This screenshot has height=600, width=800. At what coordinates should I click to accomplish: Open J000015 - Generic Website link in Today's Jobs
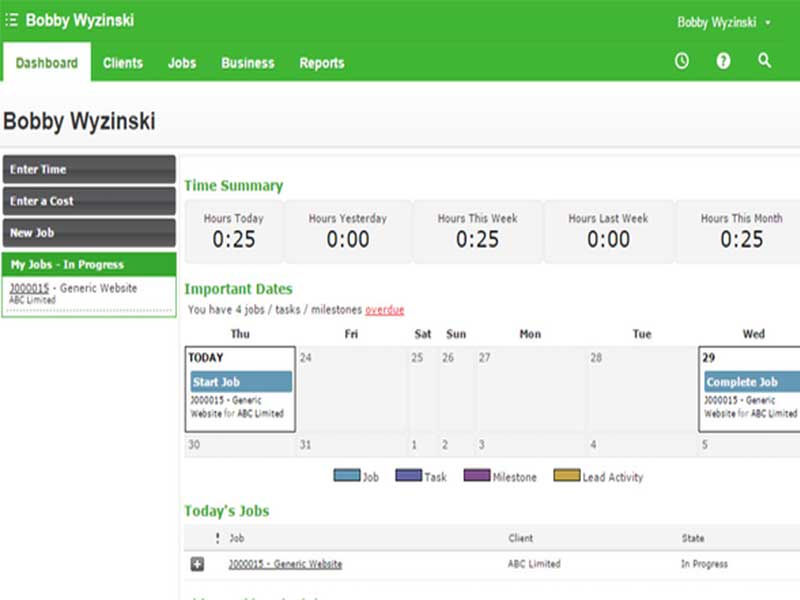pyautogui.click(x=285, y=564)
